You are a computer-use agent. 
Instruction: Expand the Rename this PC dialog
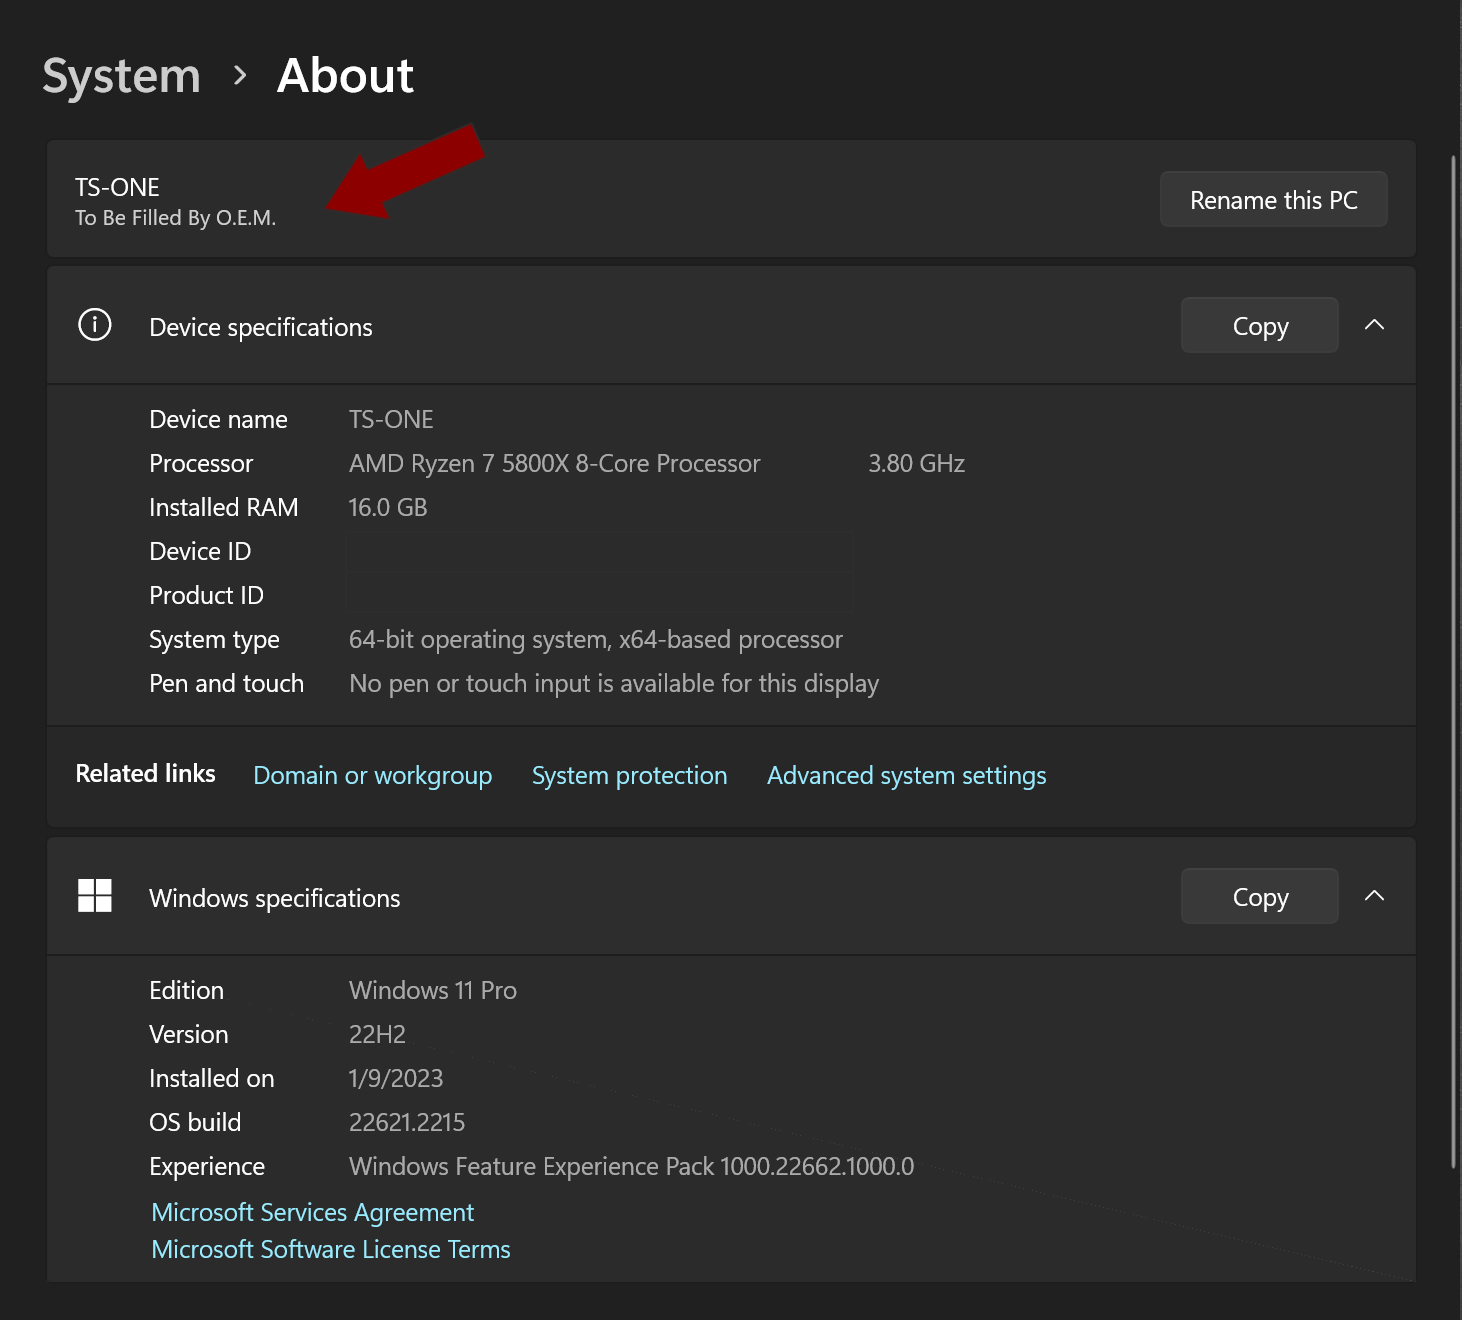coord(1273,199)
